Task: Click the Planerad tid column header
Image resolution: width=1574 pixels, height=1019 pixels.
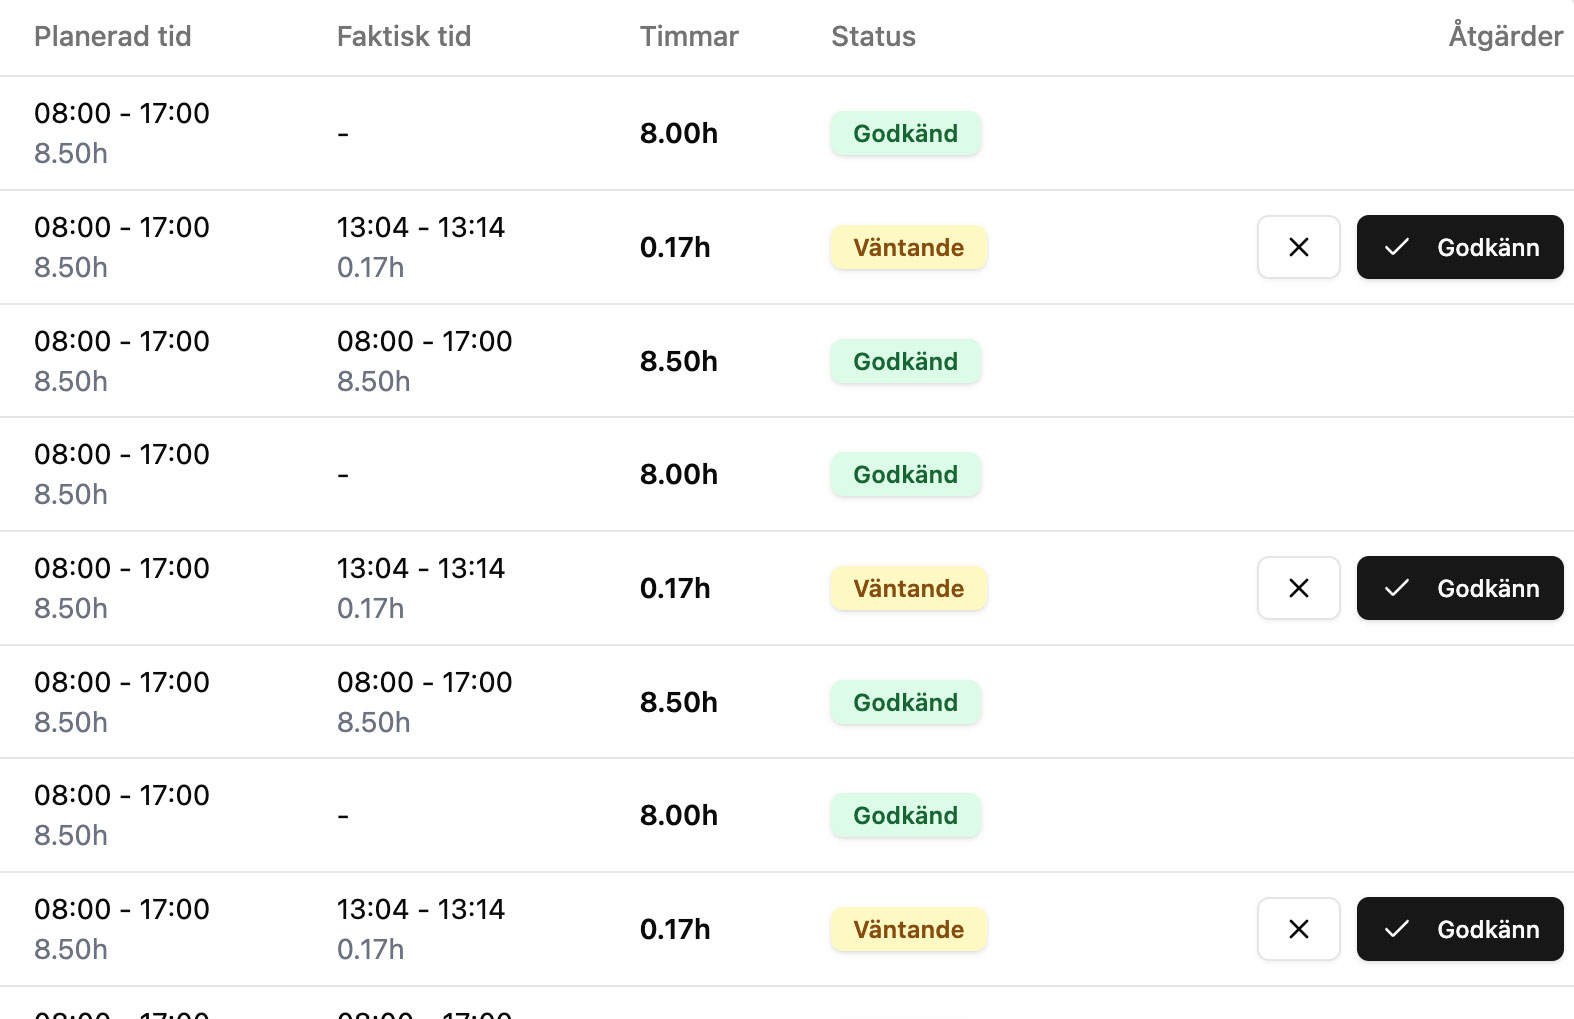Action: click(x=113, y=37)
